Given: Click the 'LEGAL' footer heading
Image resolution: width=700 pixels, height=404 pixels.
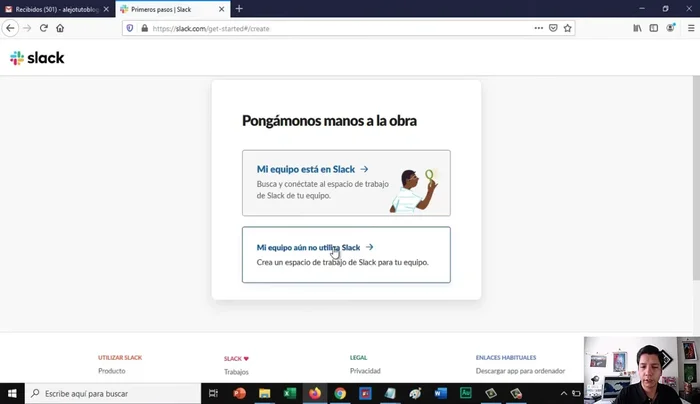Looking at the screenshot, I should (358, 358).
